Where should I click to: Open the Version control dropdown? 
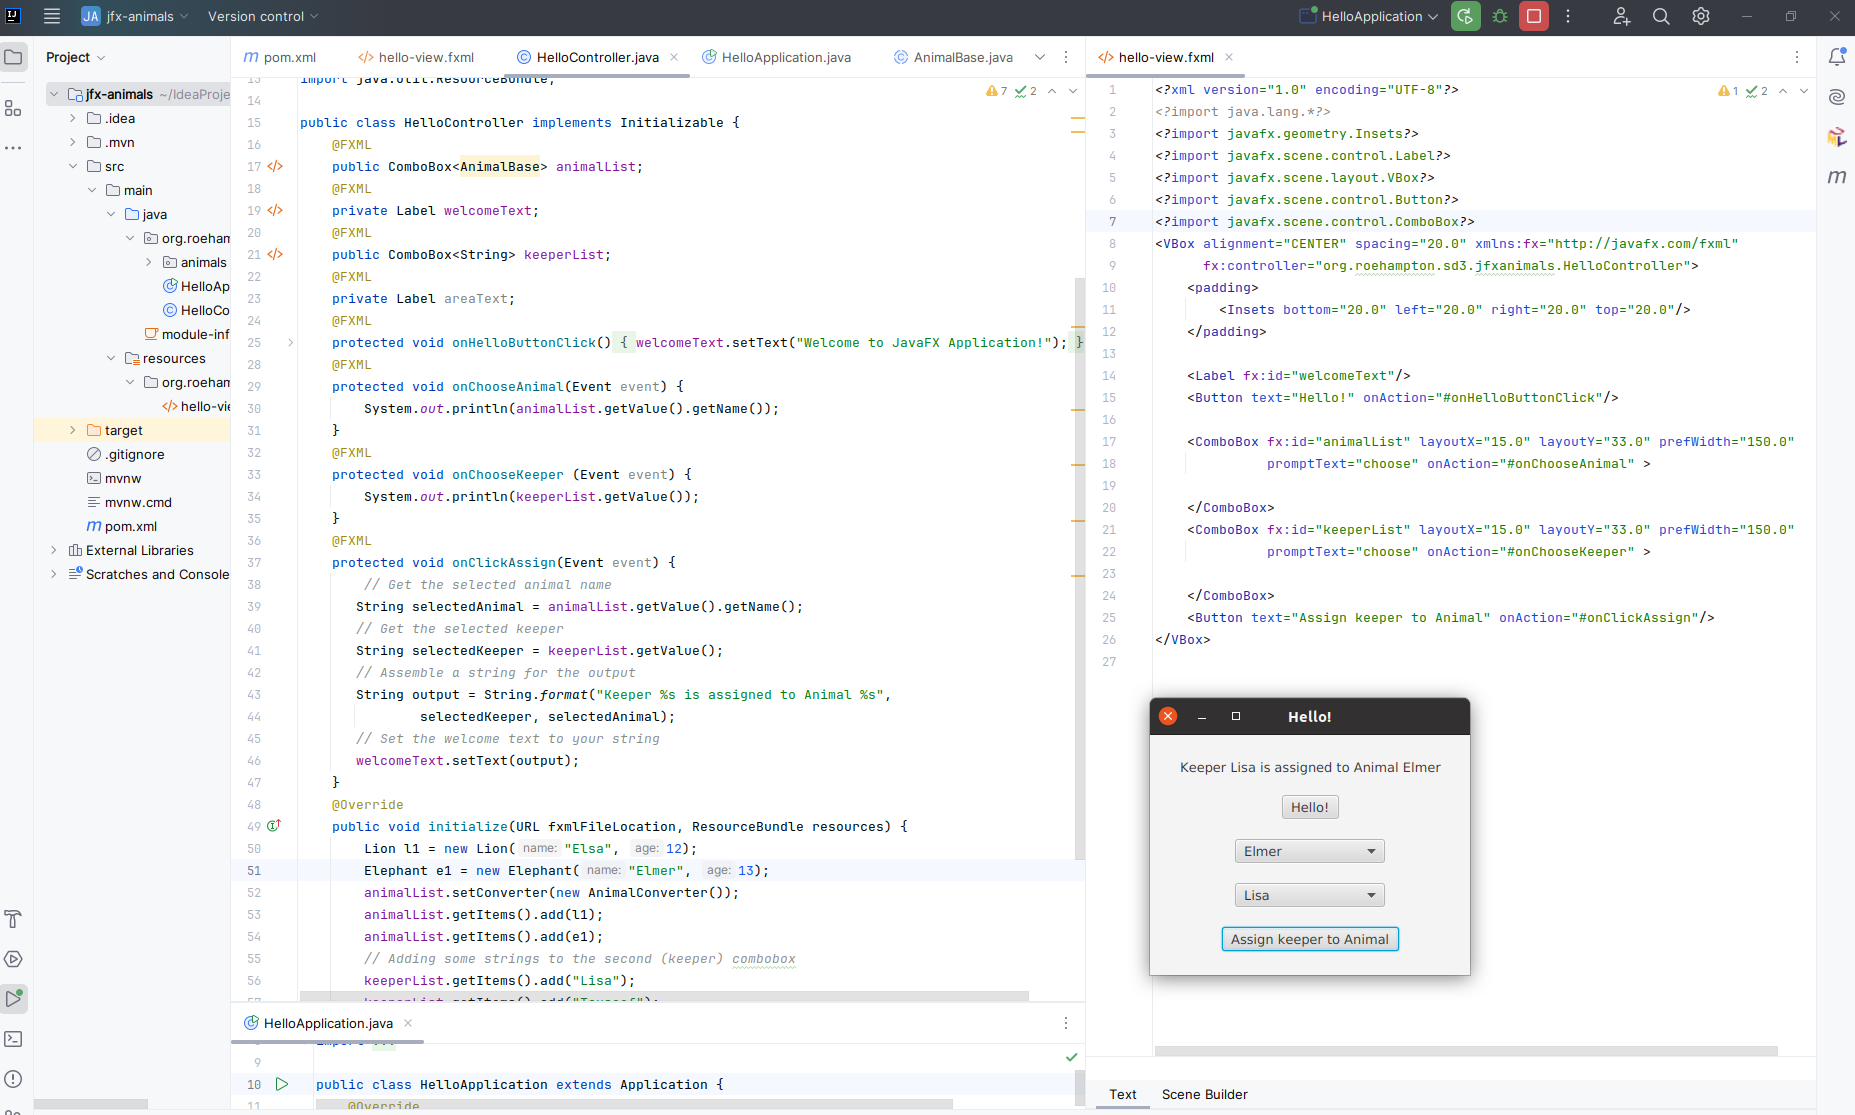263,16
